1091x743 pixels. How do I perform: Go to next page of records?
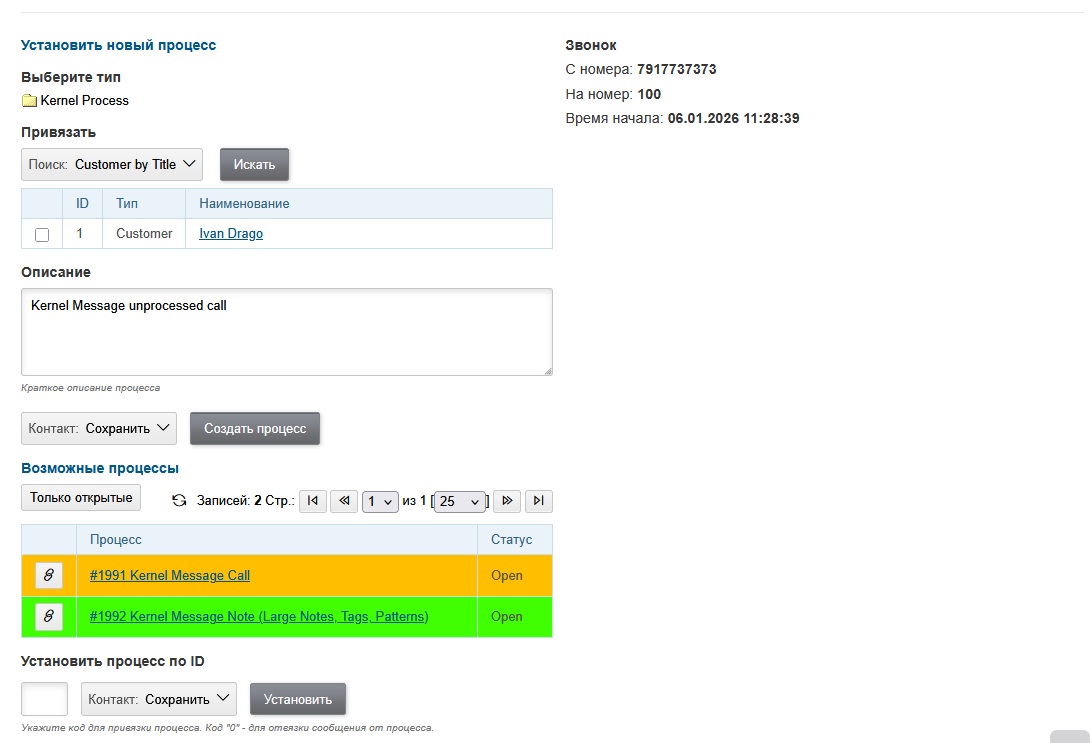(x=507, y=501)
